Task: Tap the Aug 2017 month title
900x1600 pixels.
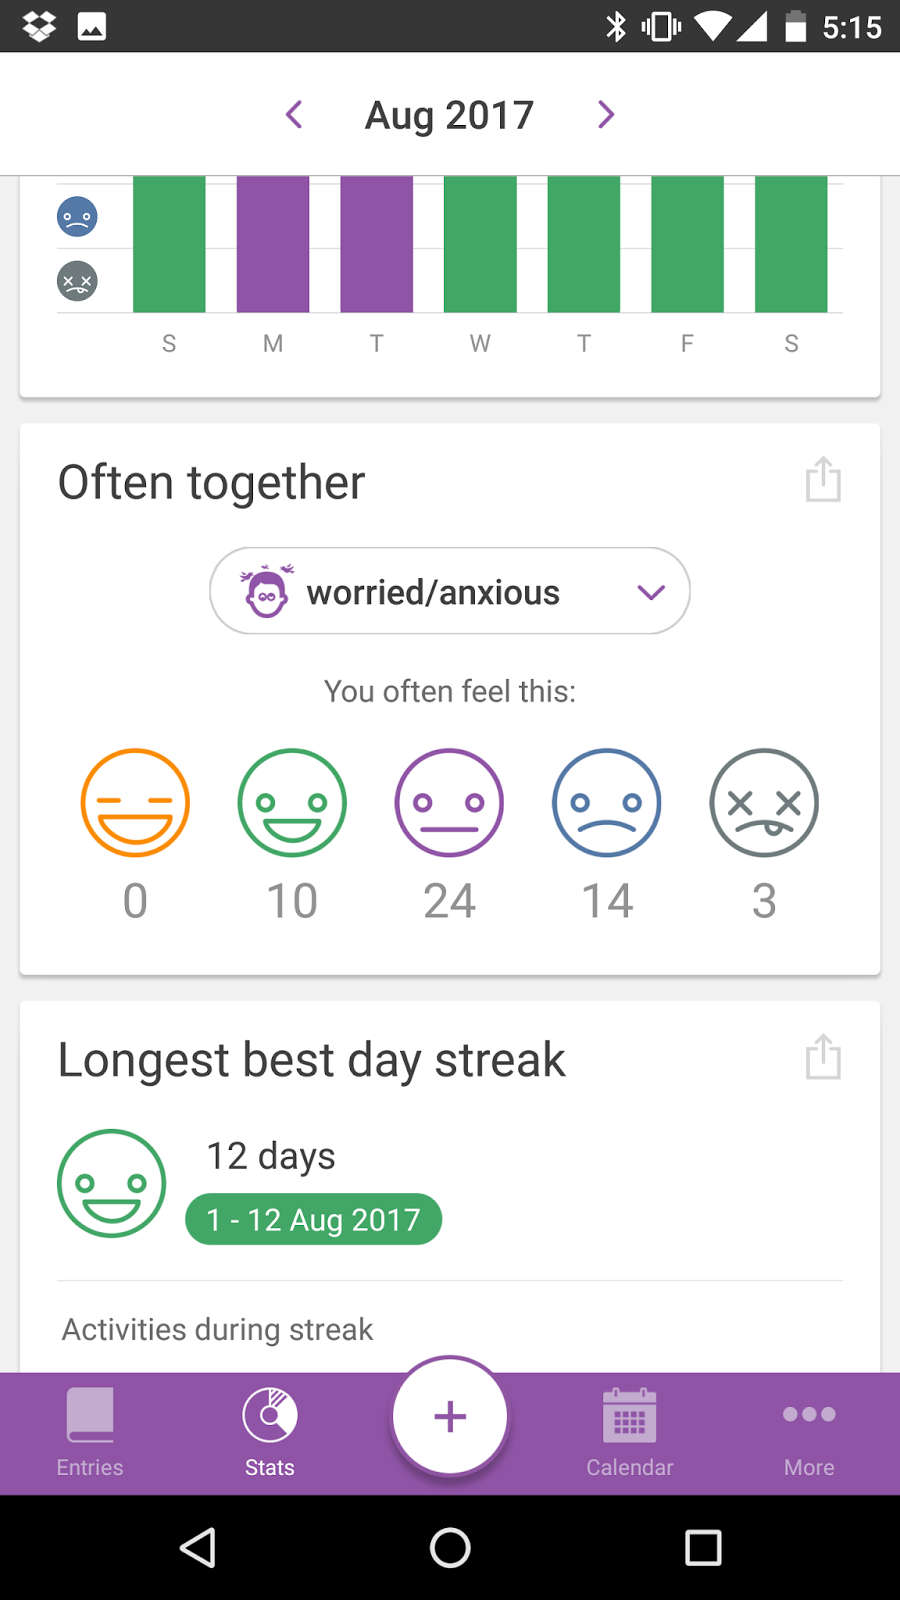Action: tap(449, 115)
